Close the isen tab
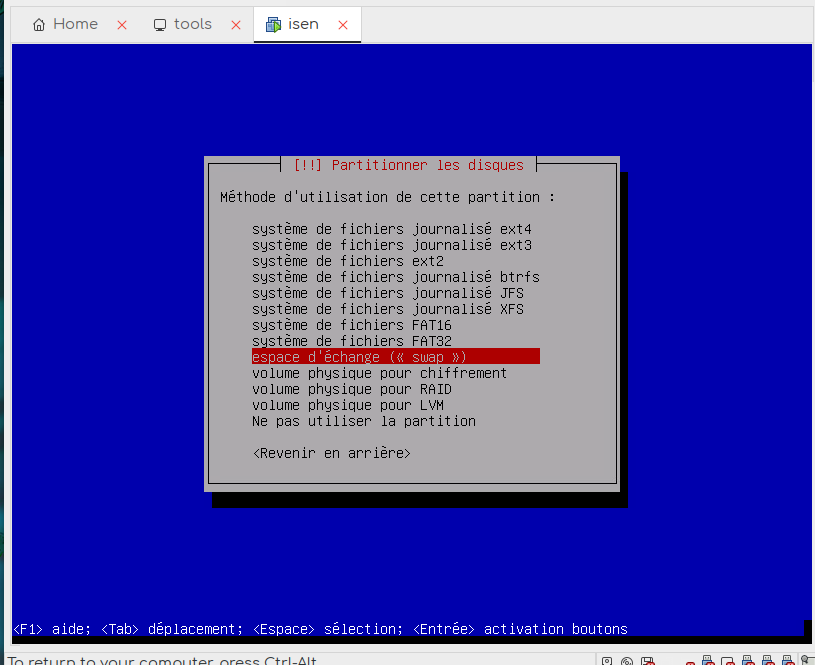 343,25
